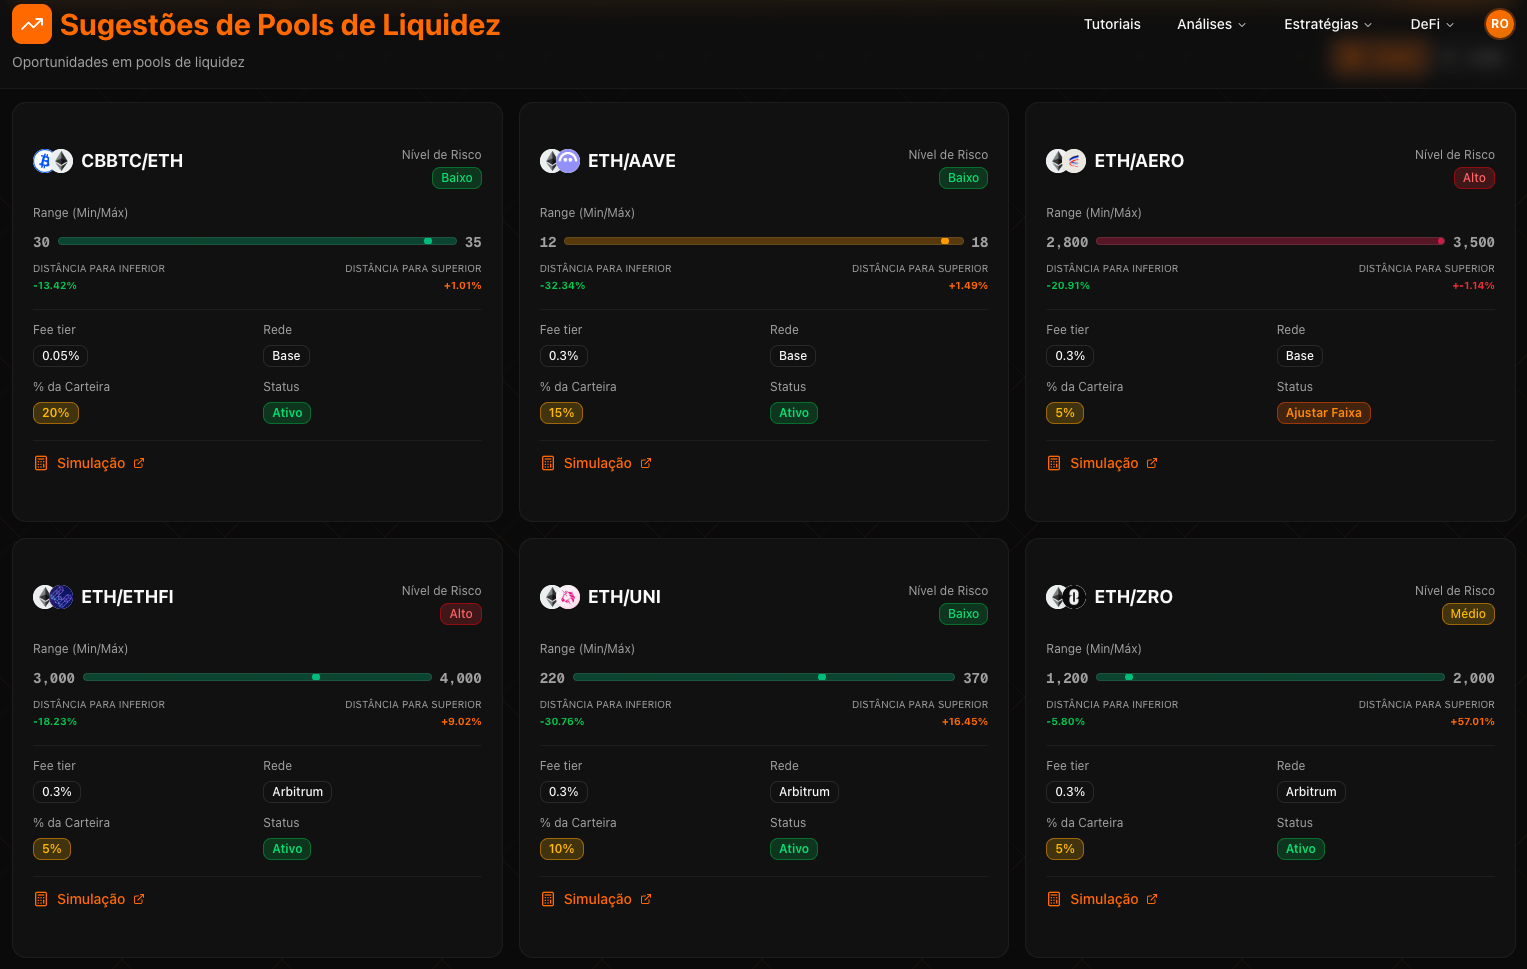Click the CBBTC/ETH range slider bar
Screen dimensions: 1527x969
[257, 241]
